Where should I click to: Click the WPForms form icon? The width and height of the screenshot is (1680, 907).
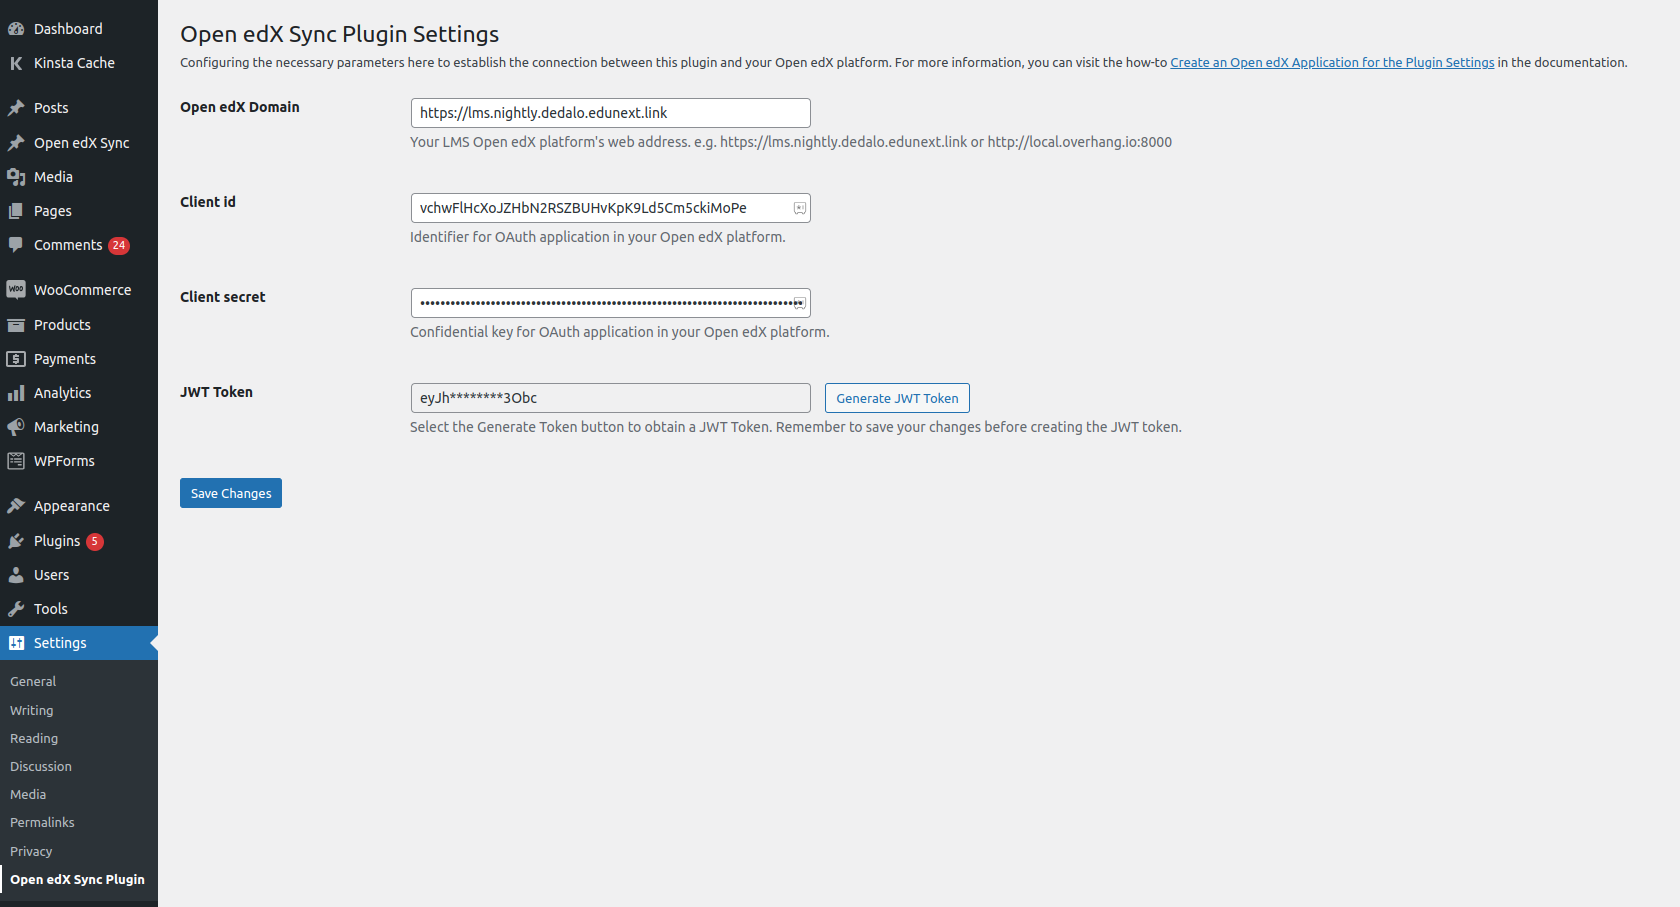16,461
